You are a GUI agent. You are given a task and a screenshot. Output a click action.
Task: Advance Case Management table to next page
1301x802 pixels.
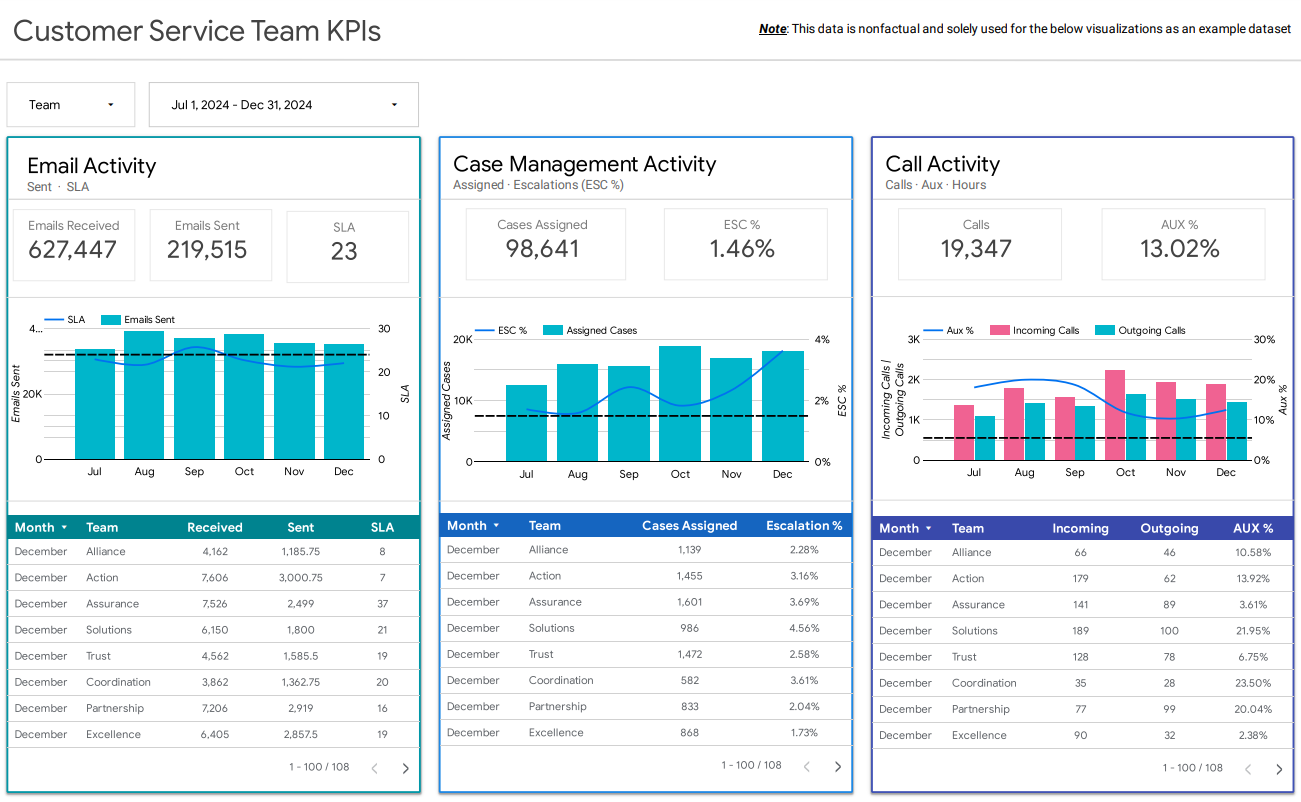(x=838, y=765)
